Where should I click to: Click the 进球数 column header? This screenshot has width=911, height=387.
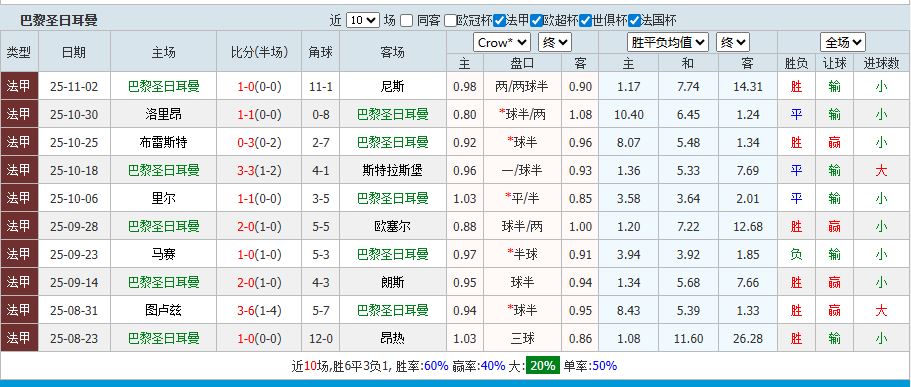[x=881, y=63]
